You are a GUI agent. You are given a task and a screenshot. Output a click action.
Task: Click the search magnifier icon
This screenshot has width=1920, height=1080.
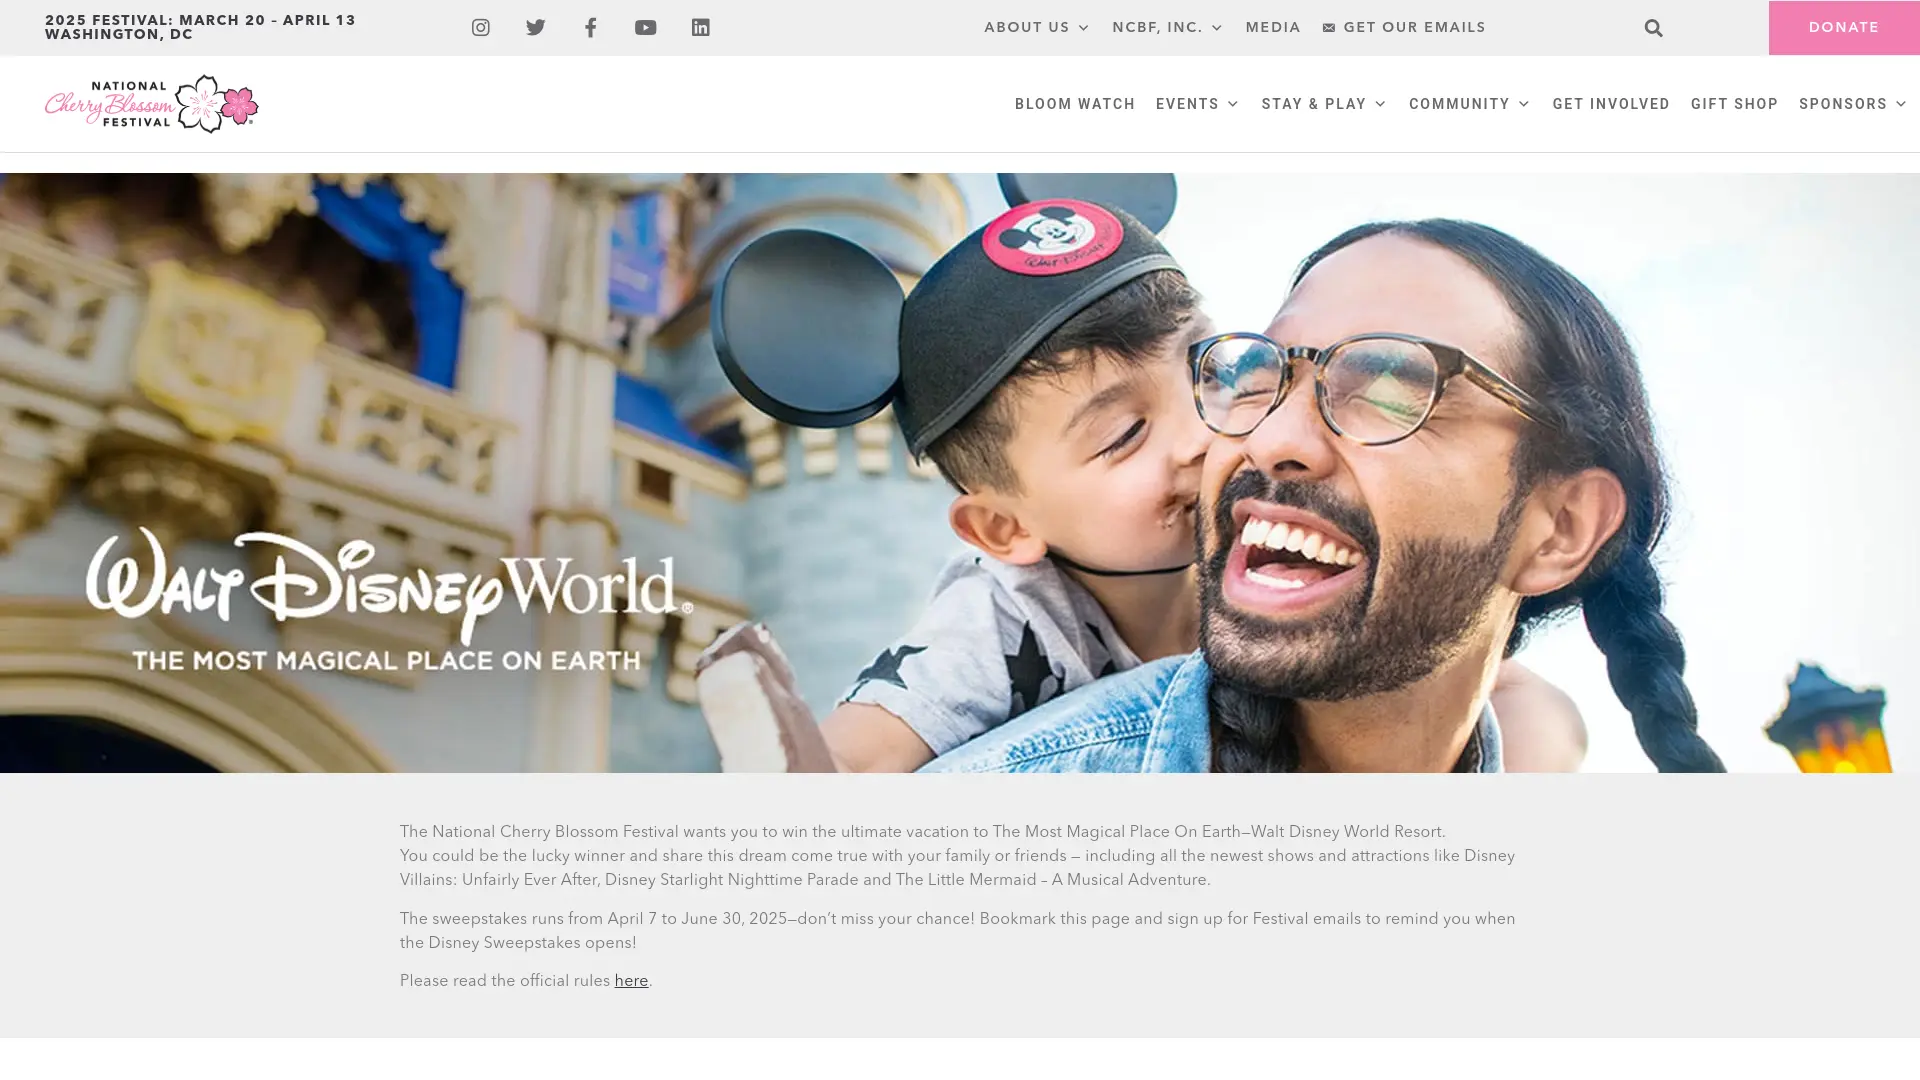1654,28
